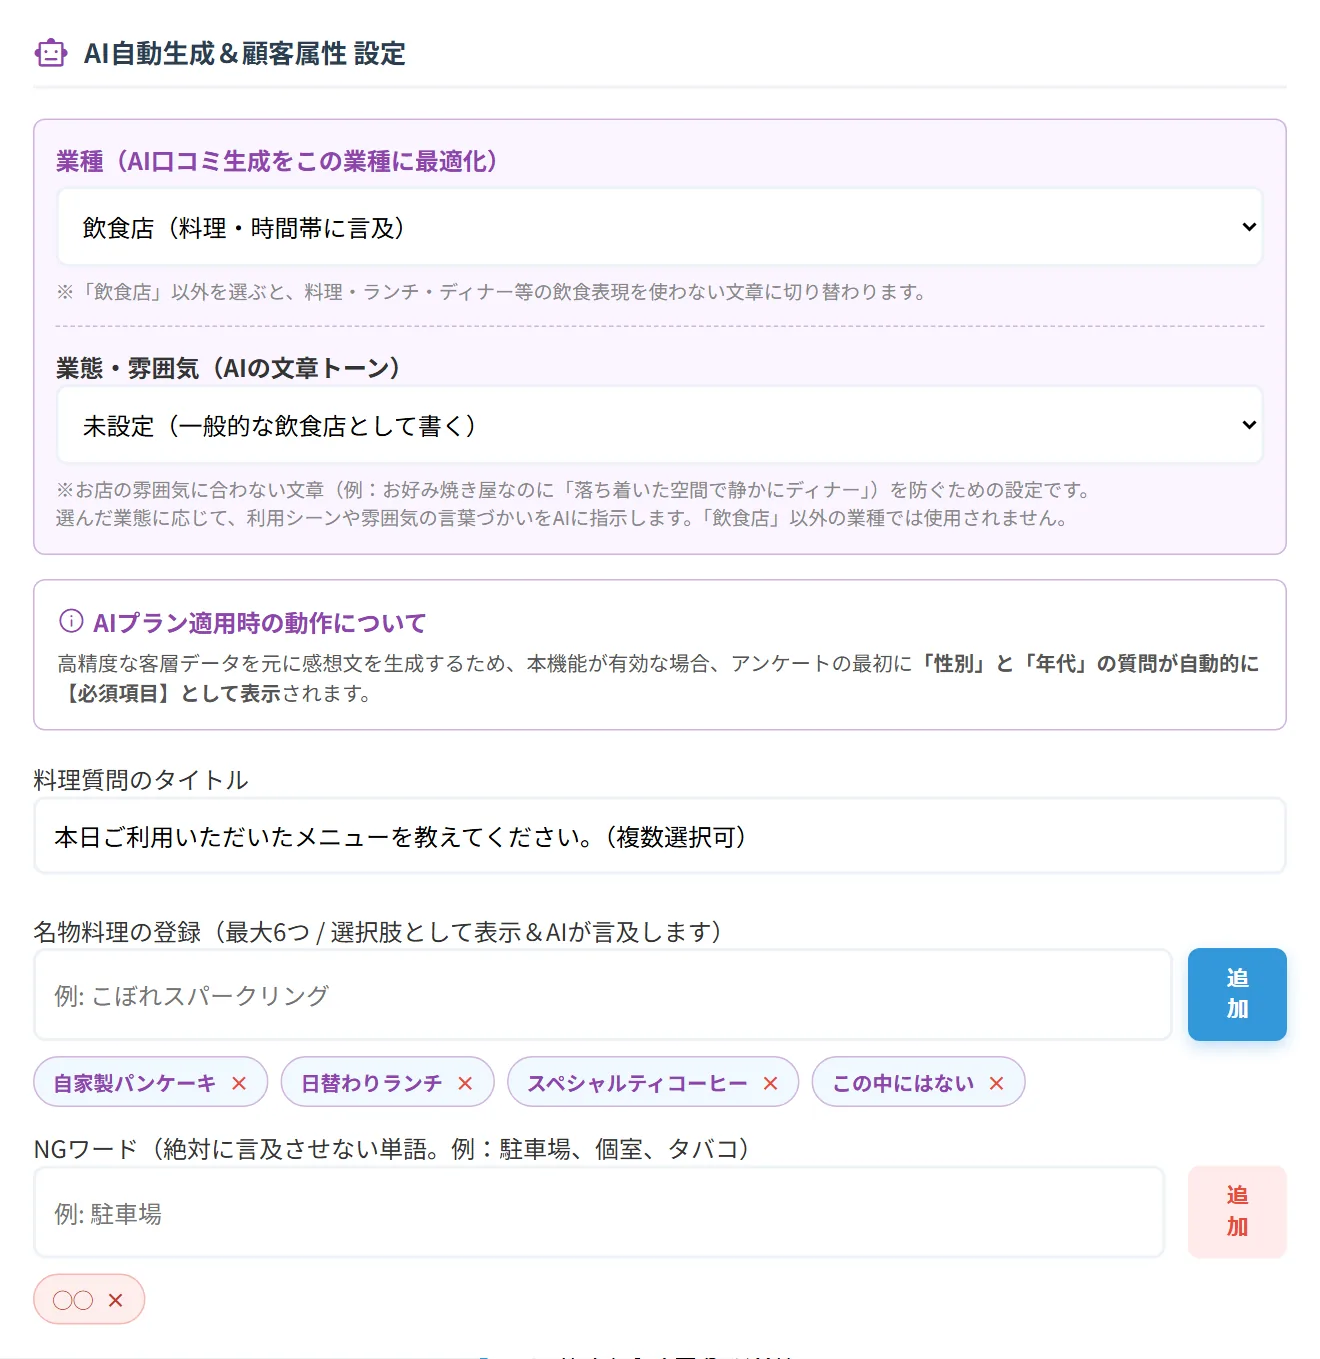Open the 業態・雰囲気 dropdown showing 未設定
This screenshot has height=1359, width=1320.
(660, 425)
